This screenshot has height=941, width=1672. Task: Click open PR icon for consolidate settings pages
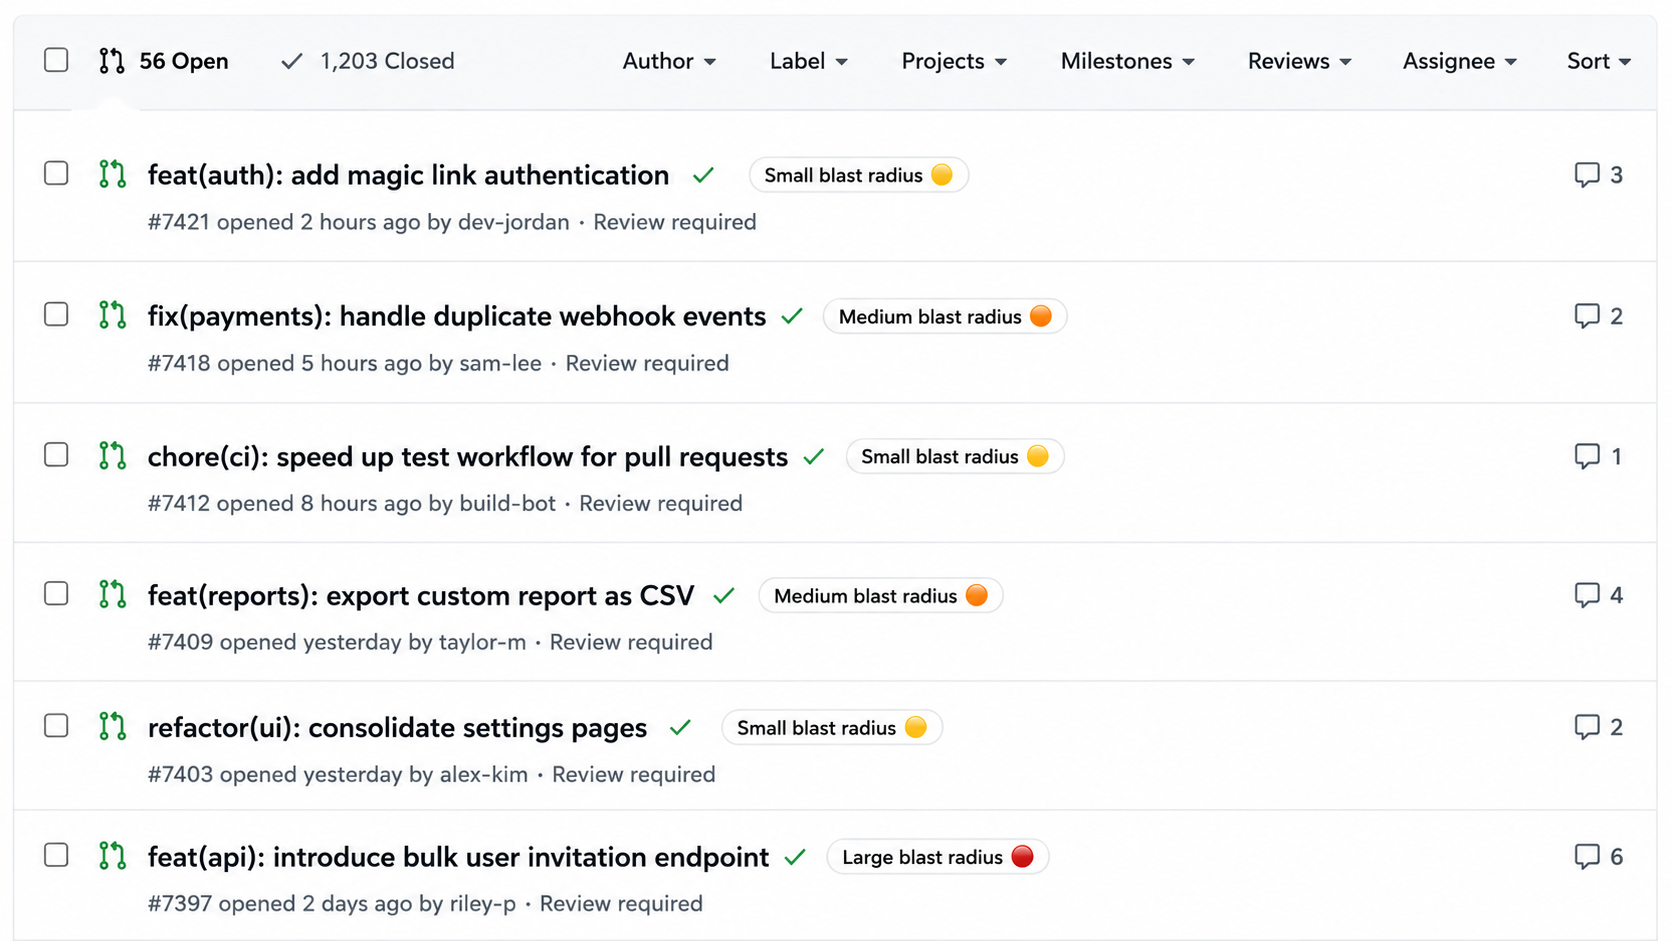[x=113, y=726]
